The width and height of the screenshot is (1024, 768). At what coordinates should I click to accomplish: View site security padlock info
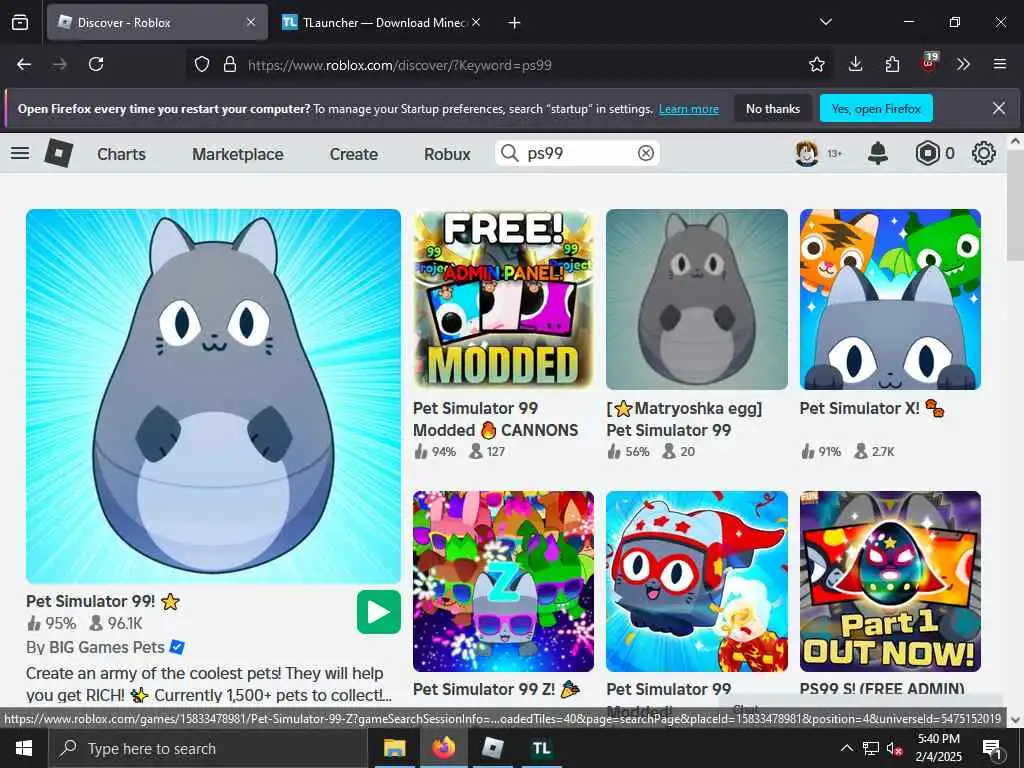pos(229,64)
